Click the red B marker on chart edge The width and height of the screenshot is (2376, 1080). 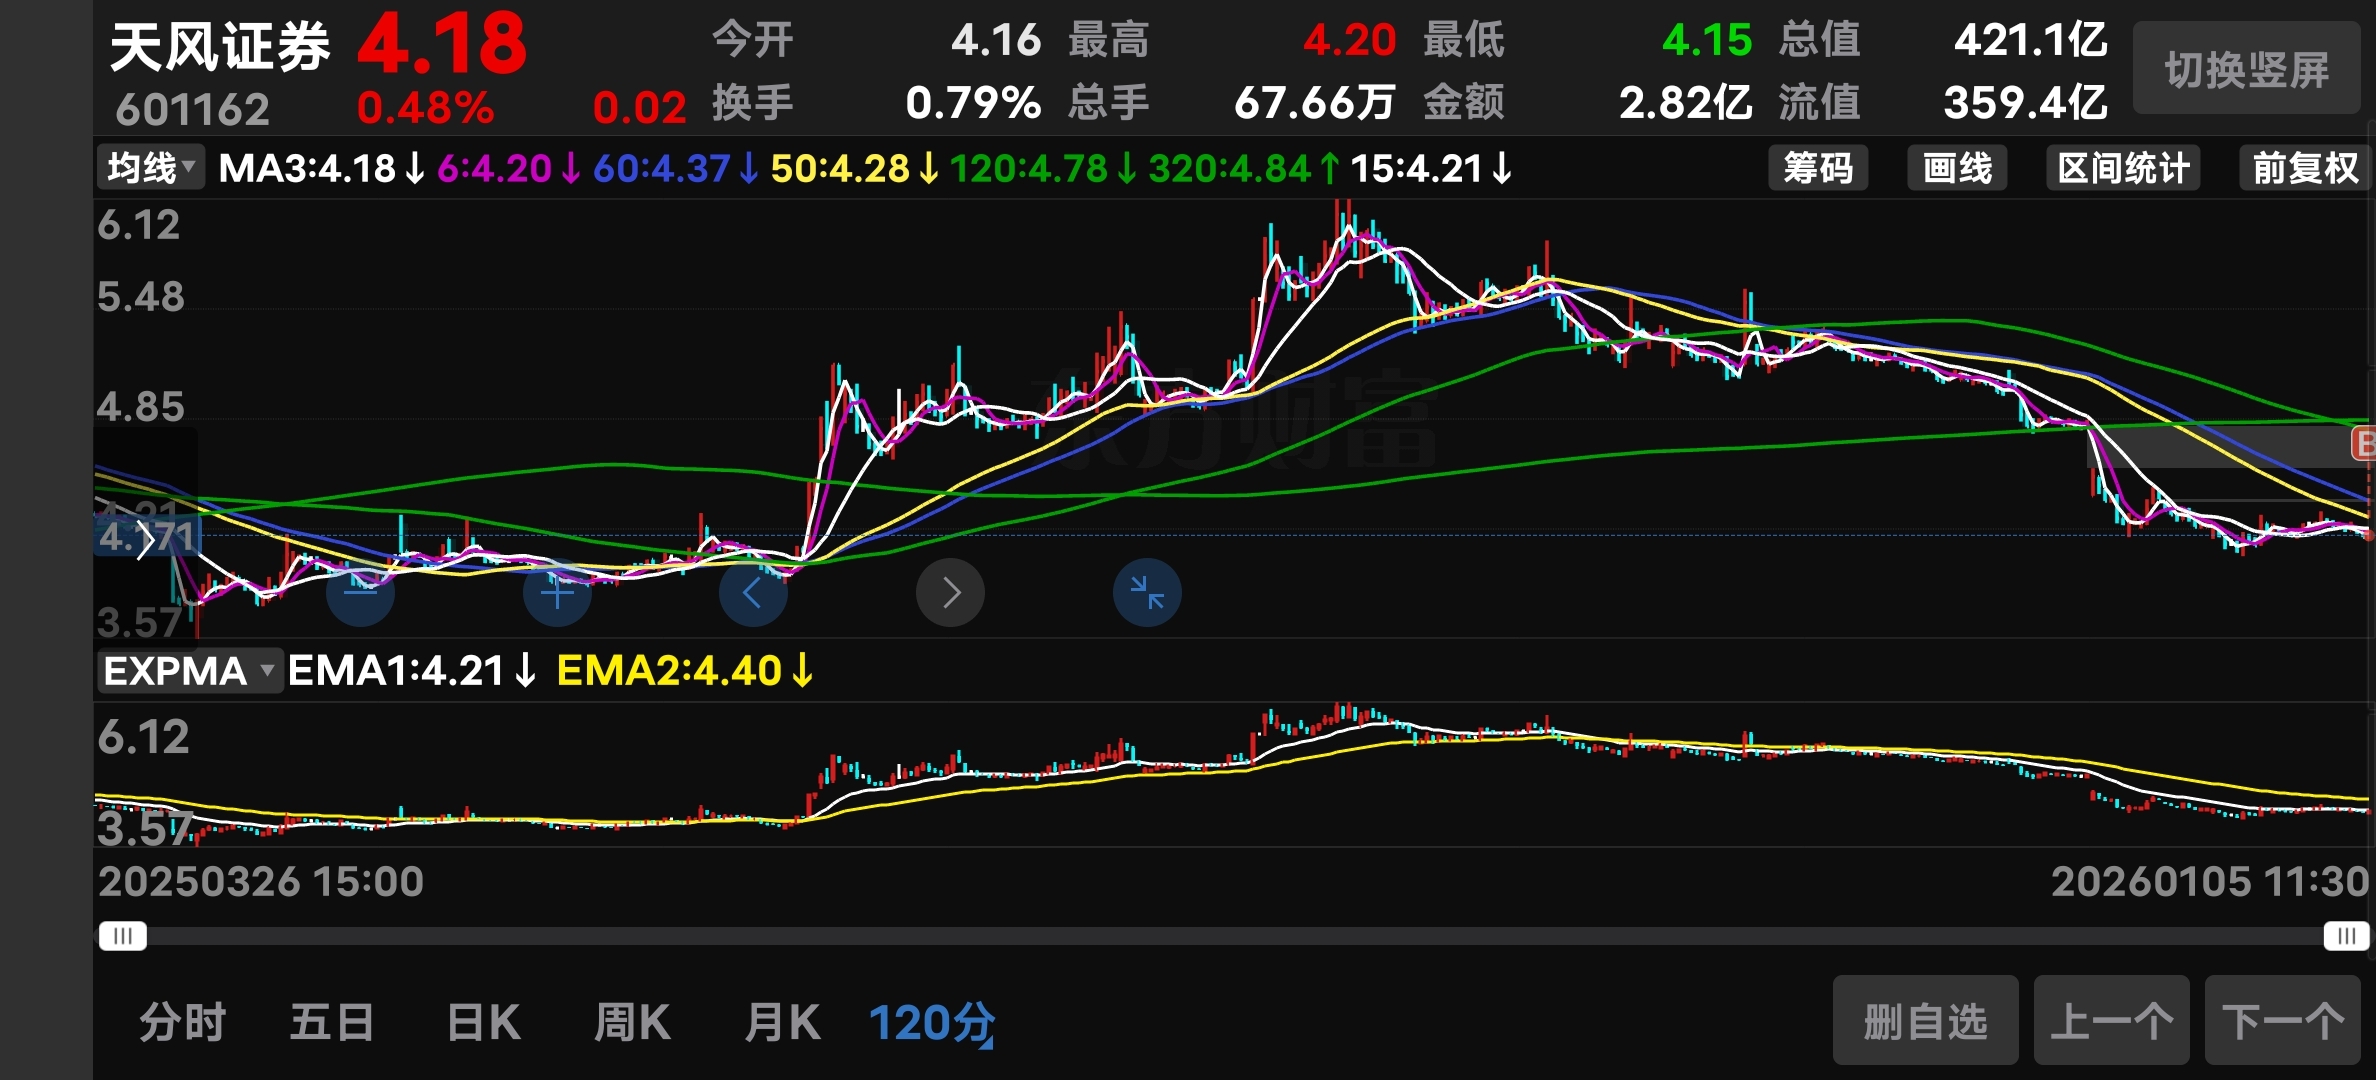[x=2364, y=443]
